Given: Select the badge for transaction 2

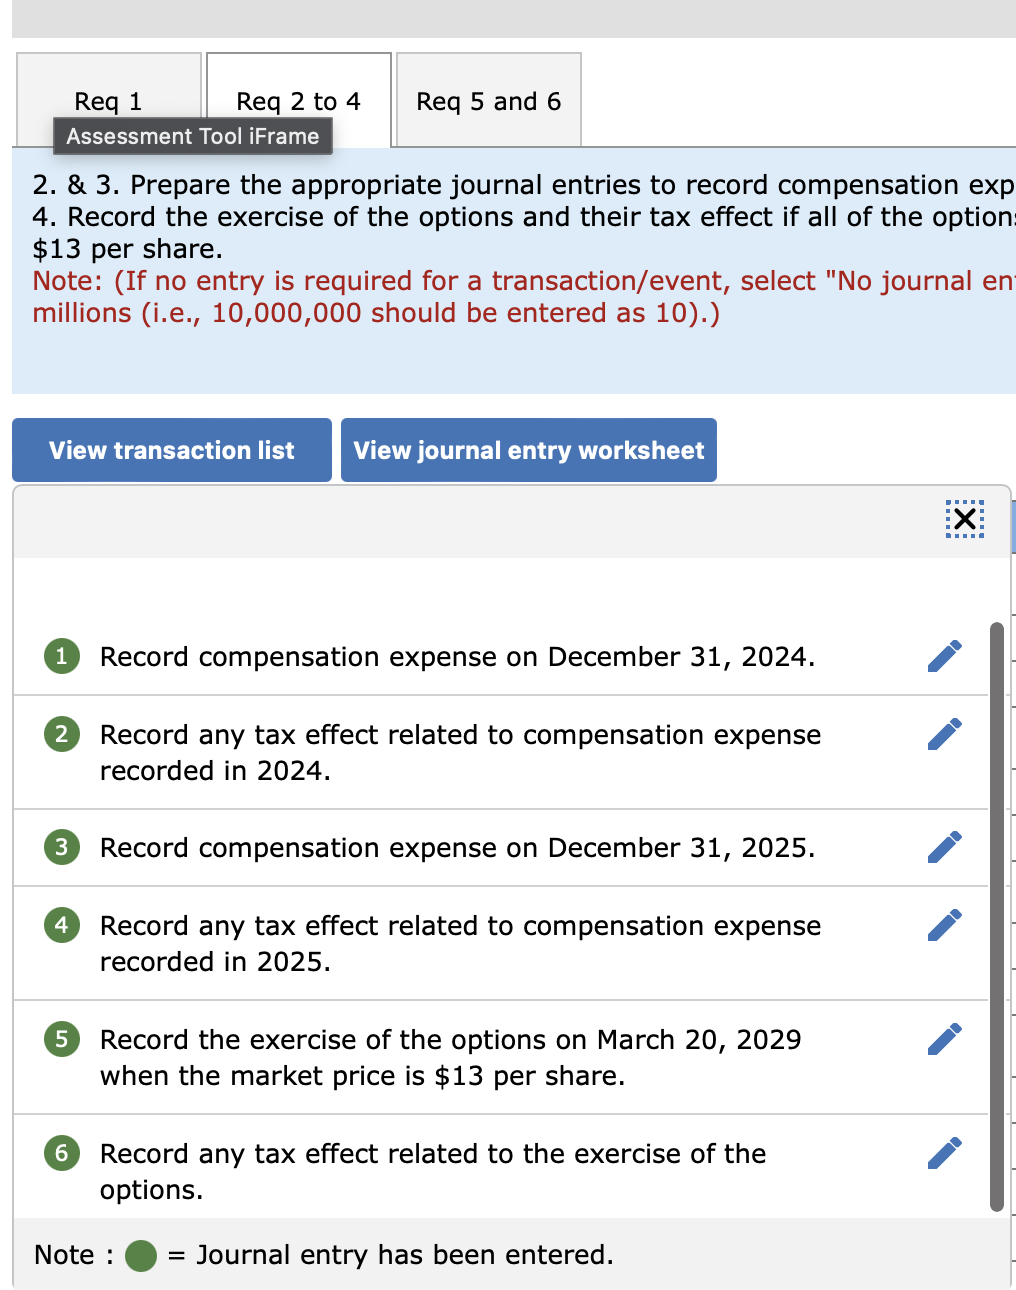Looking at the screenshot, I should [61, 734].
